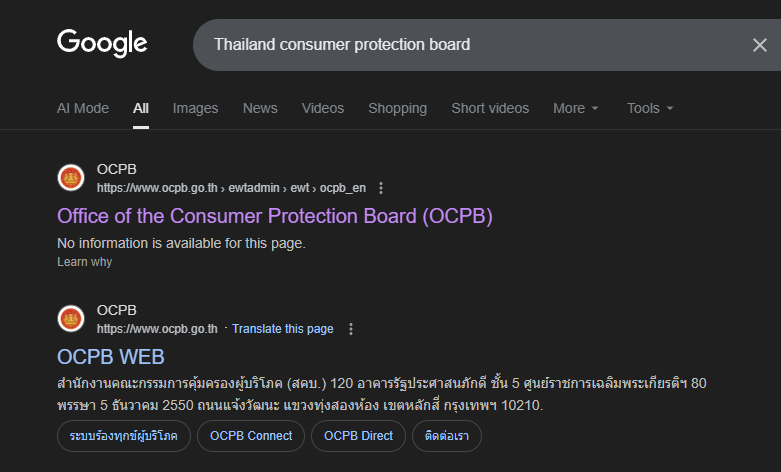Open three-dot menu for first OCPB result
The width and height of the screenshot is (781, 472).
pos(381,188)
